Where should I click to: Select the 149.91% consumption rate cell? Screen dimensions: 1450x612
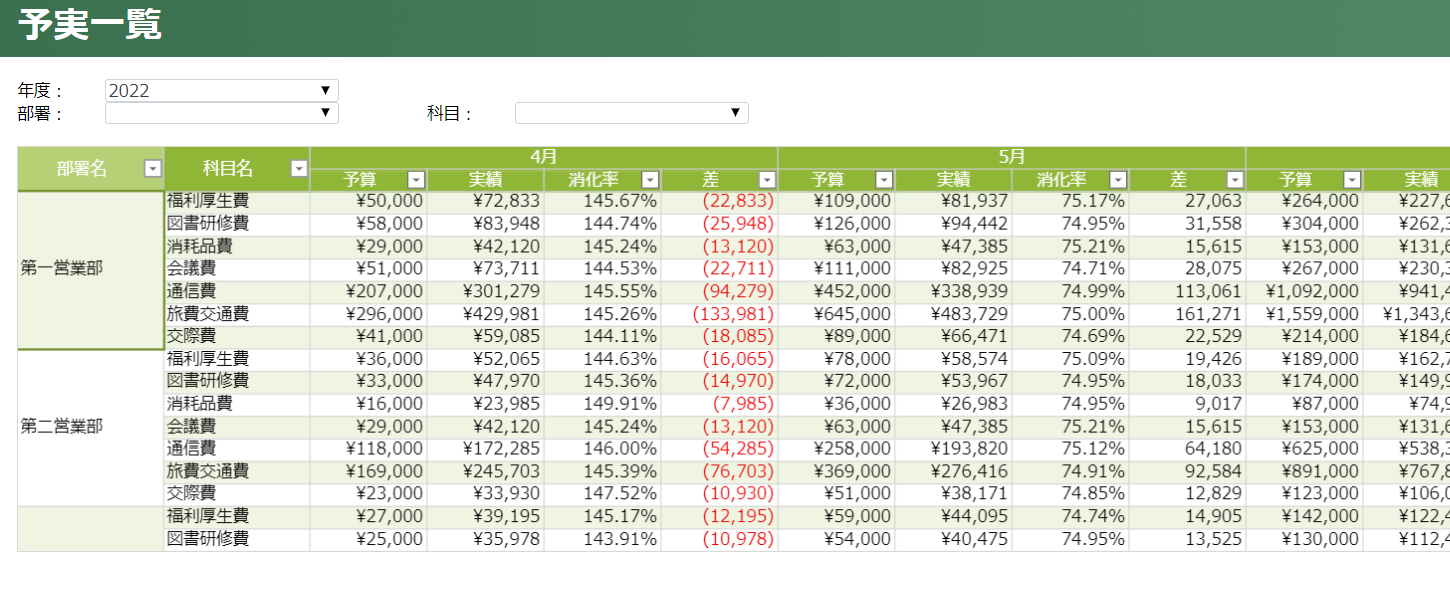(602, 404)
